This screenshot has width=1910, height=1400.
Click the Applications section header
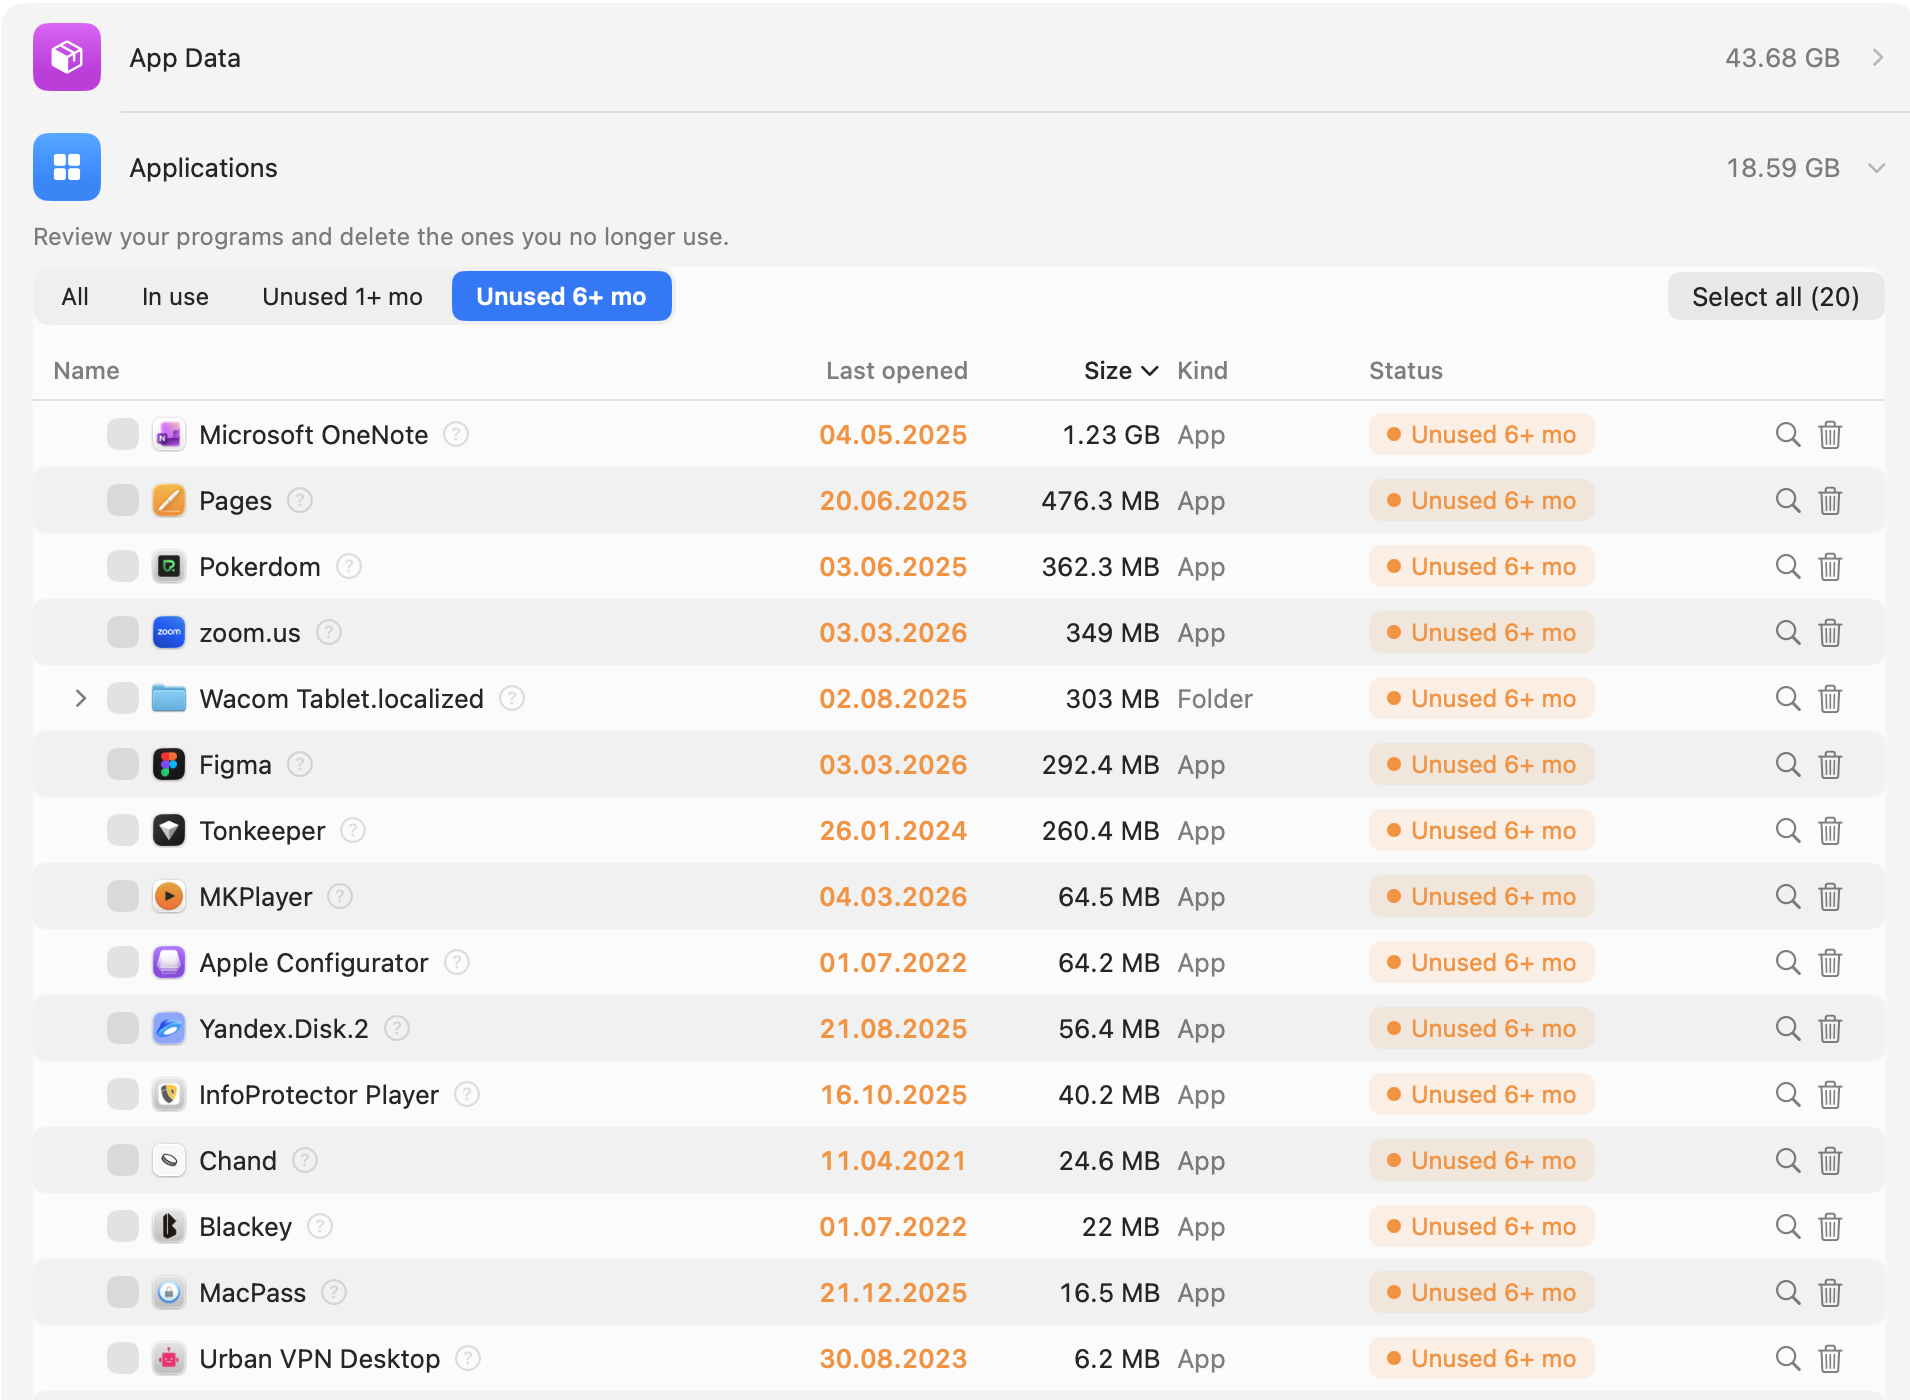(957, 168)
